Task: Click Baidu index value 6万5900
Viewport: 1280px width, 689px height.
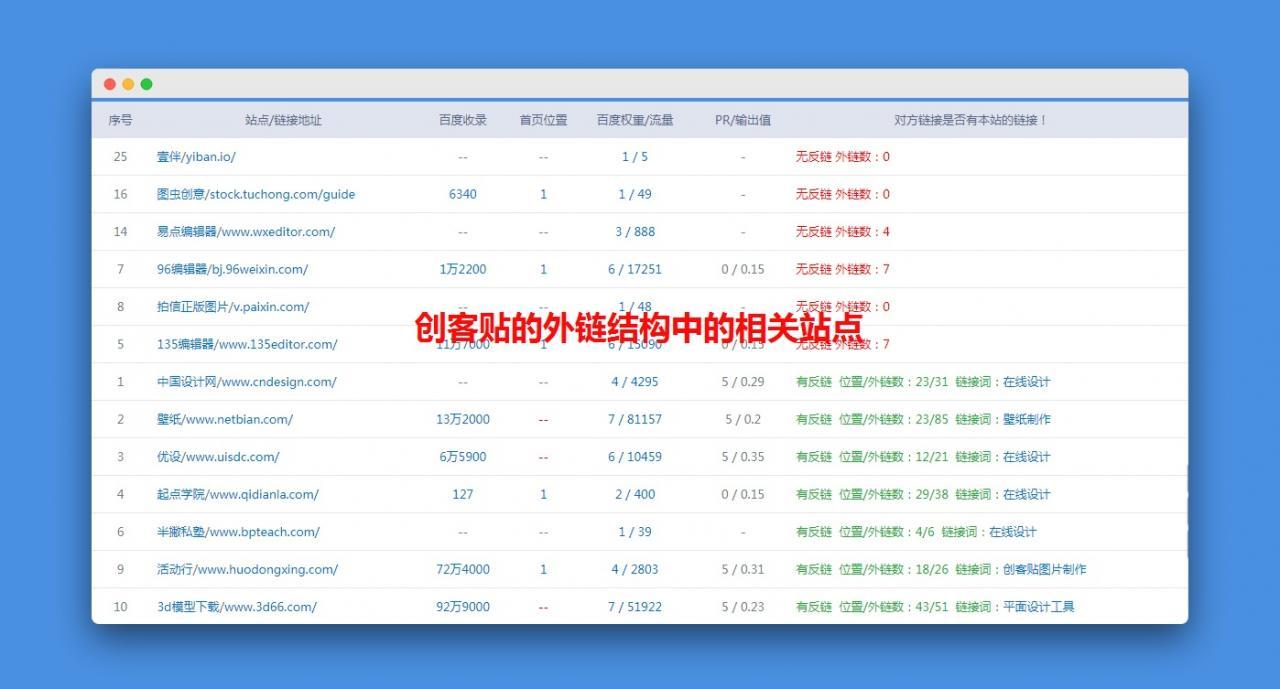Action: pyautogui.click(x=463, y=457)
